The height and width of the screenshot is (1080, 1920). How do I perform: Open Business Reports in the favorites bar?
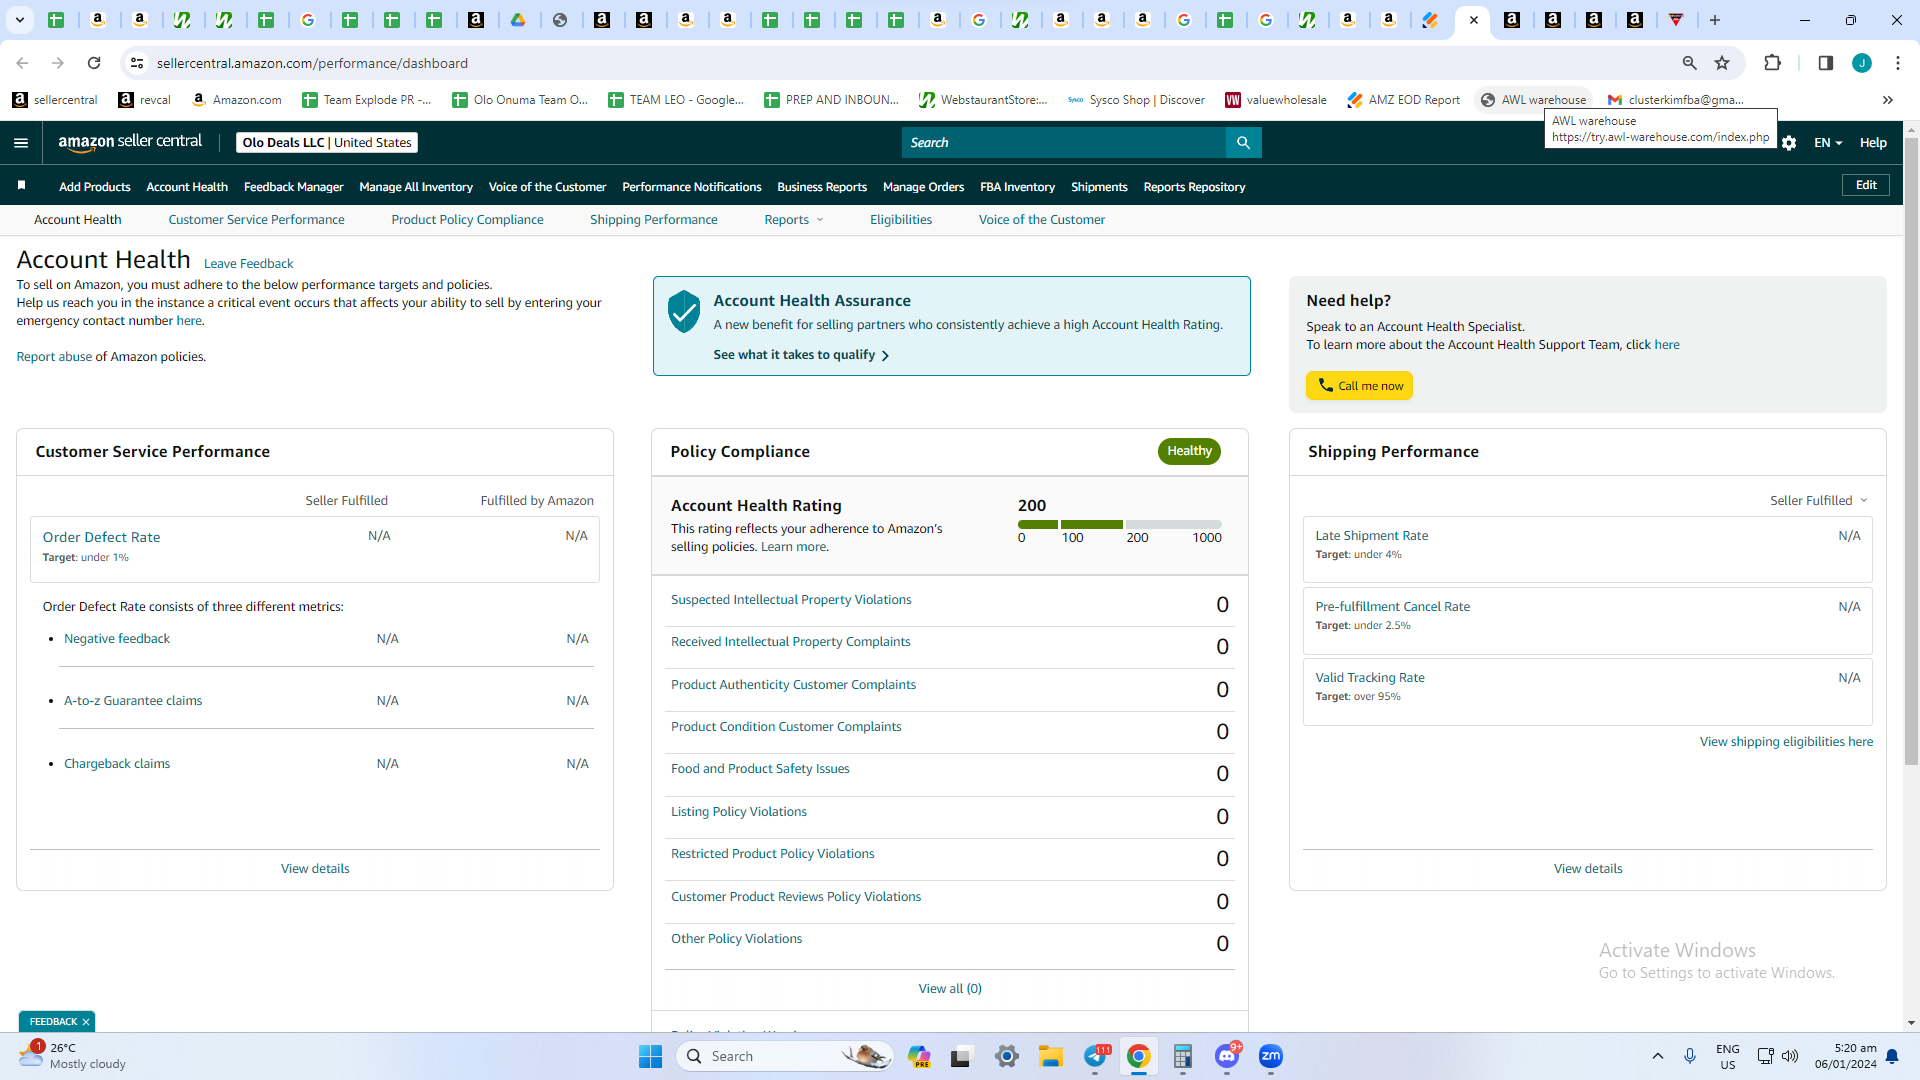tap(822, 187)
